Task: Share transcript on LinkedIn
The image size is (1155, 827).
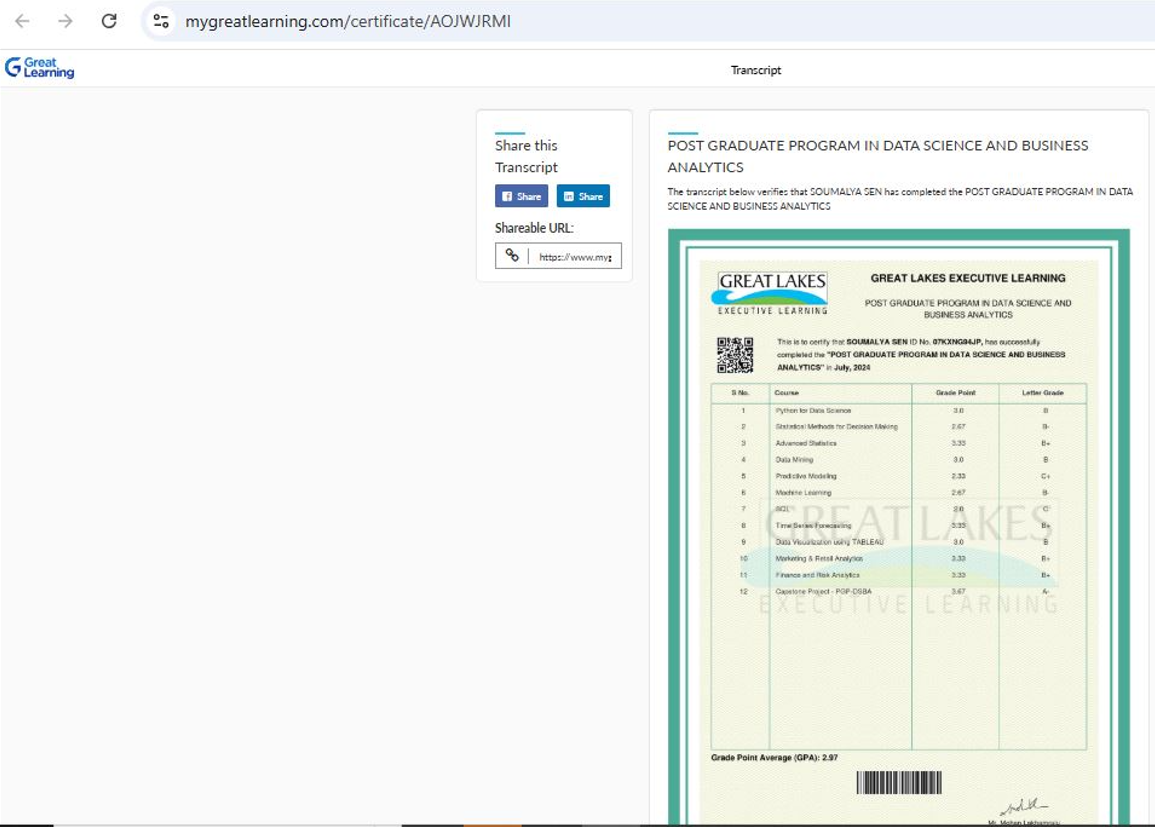Action: [x=583, y=196]
